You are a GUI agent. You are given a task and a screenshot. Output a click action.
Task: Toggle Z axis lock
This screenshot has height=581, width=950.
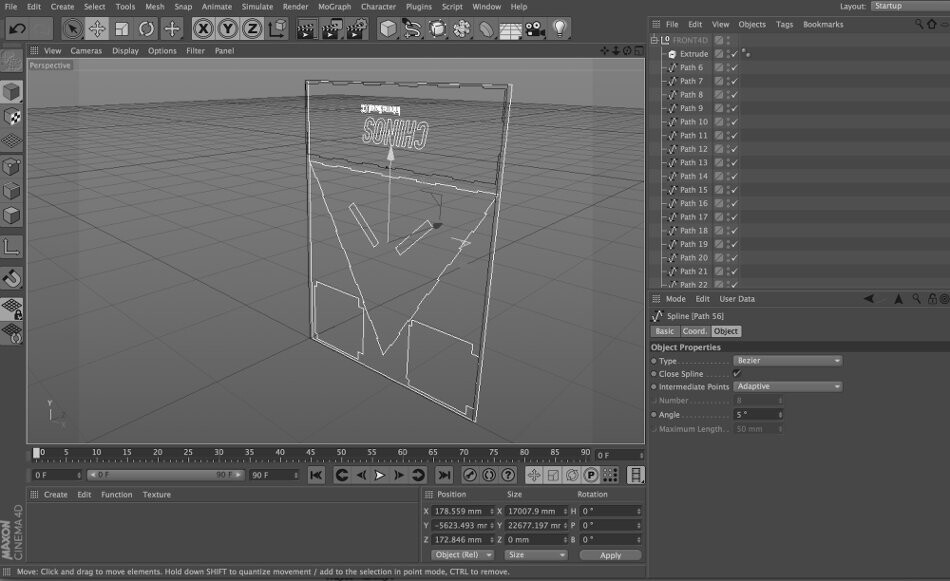coord(252,28)
